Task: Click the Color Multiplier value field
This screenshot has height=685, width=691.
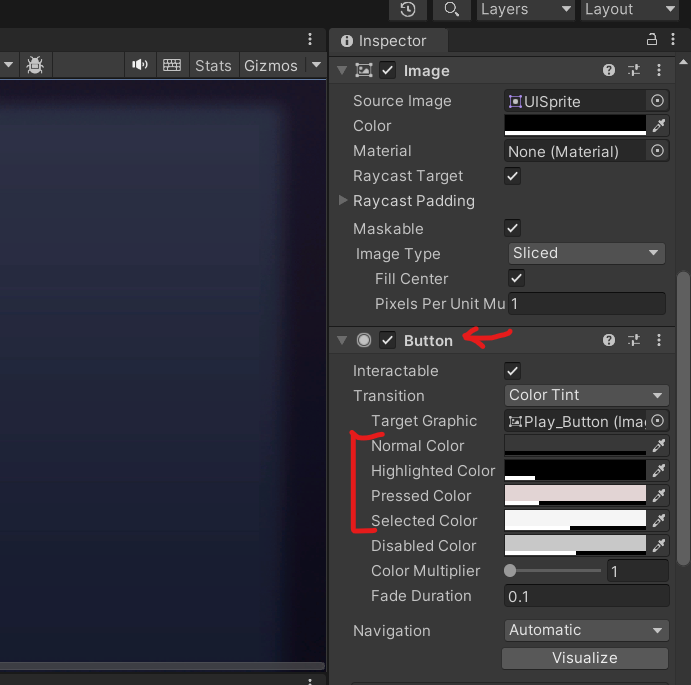Action: (x=638, y=571)
